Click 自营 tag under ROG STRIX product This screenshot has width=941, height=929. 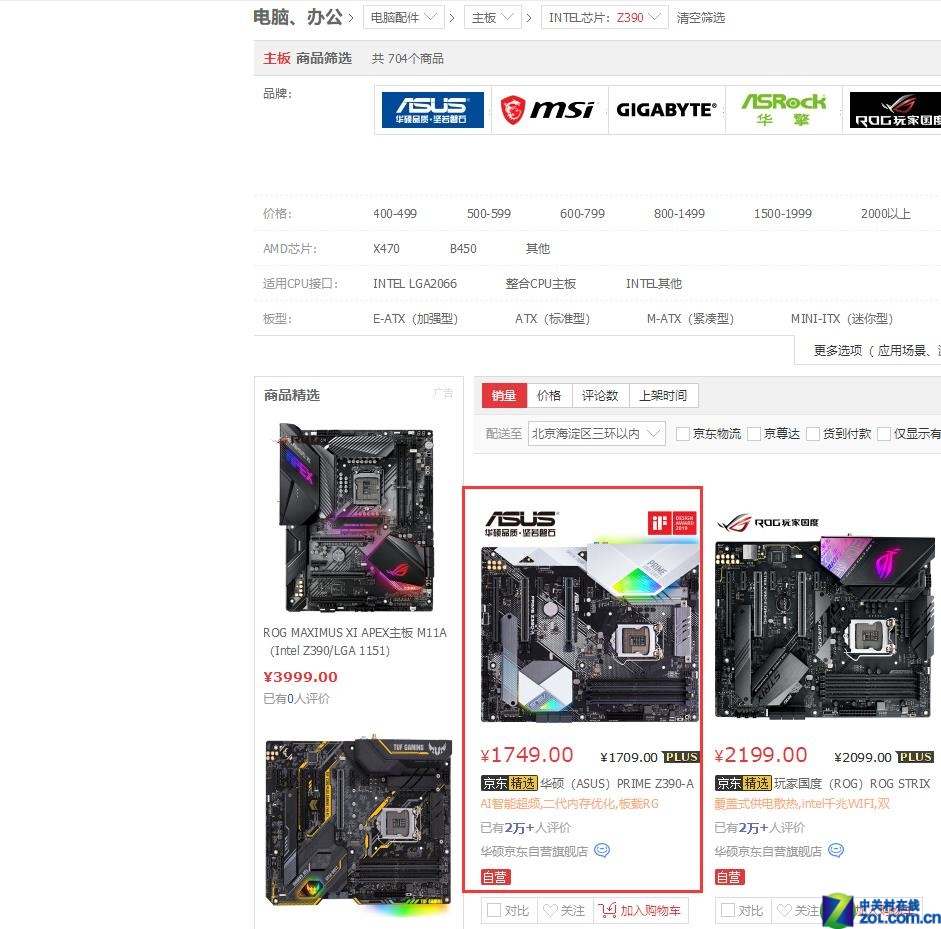[729, 877]
